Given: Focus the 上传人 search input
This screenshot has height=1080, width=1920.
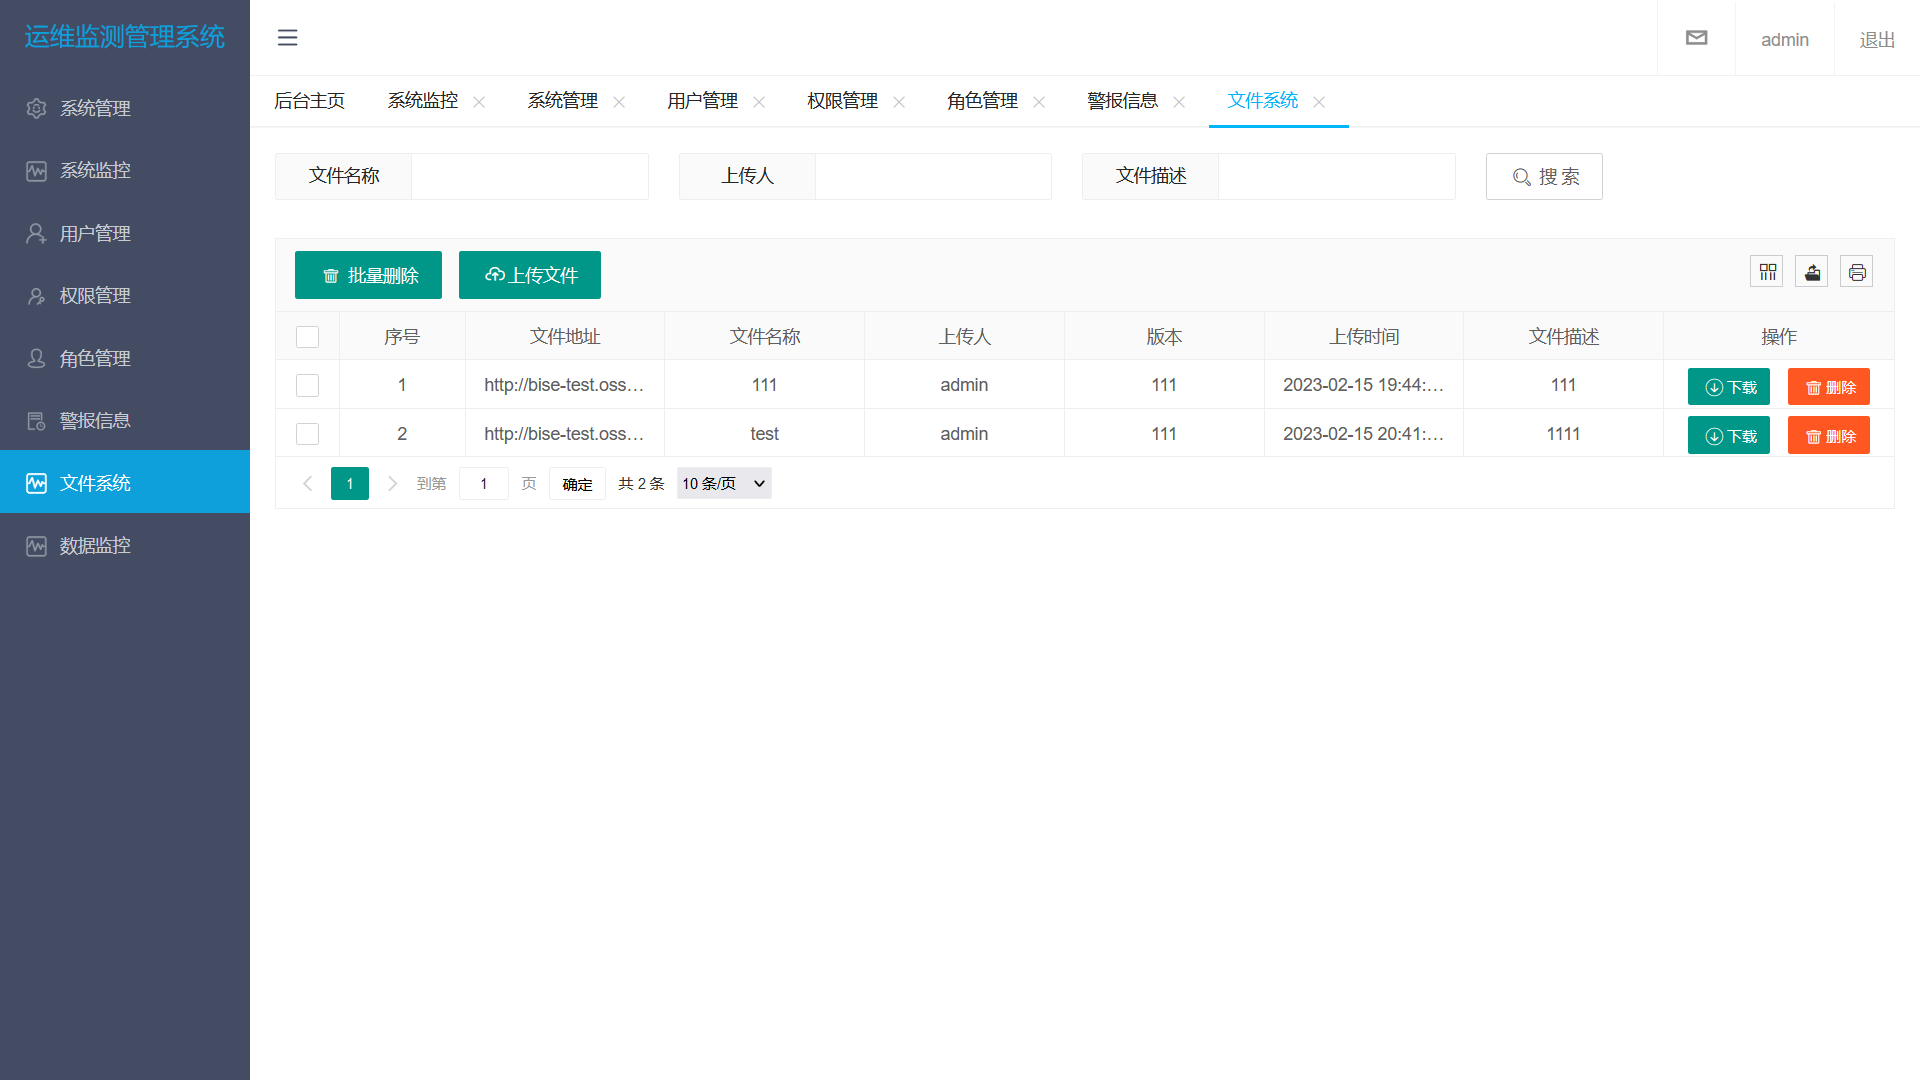Looking at the screenshot, I should [x=934, y=177].
